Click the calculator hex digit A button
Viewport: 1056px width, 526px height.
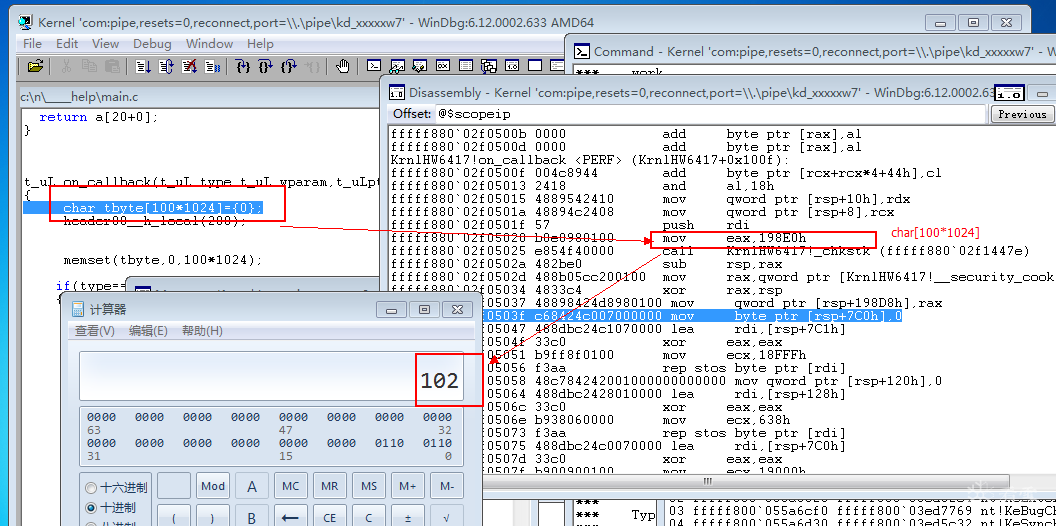coord(252,486)
